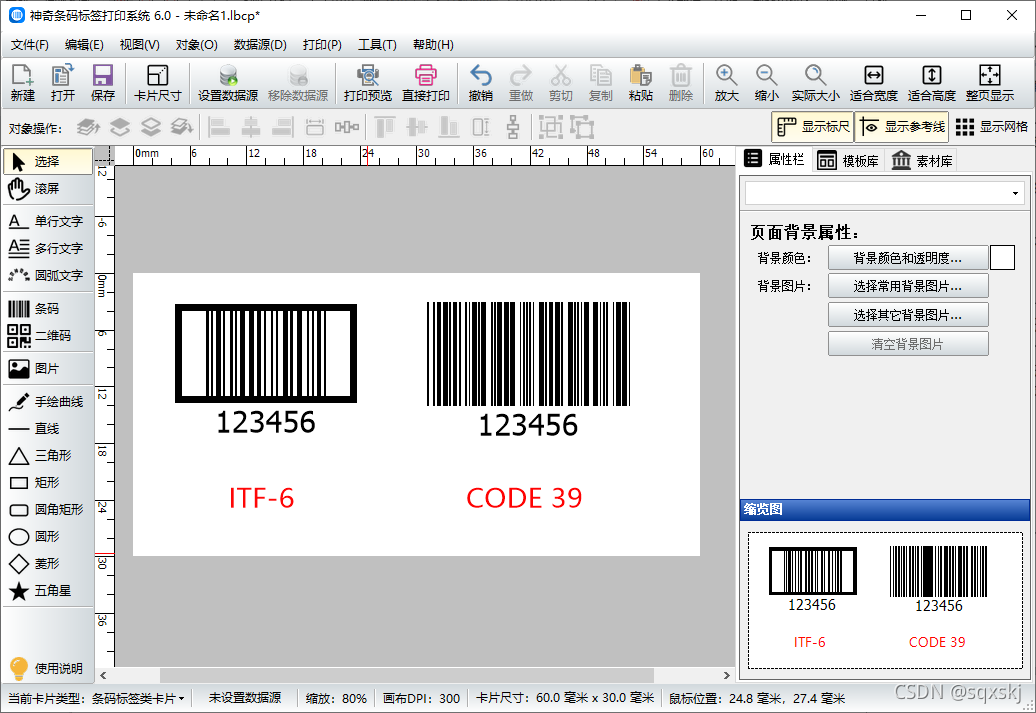Select the 二维码 QR code tool

[48, 336]
